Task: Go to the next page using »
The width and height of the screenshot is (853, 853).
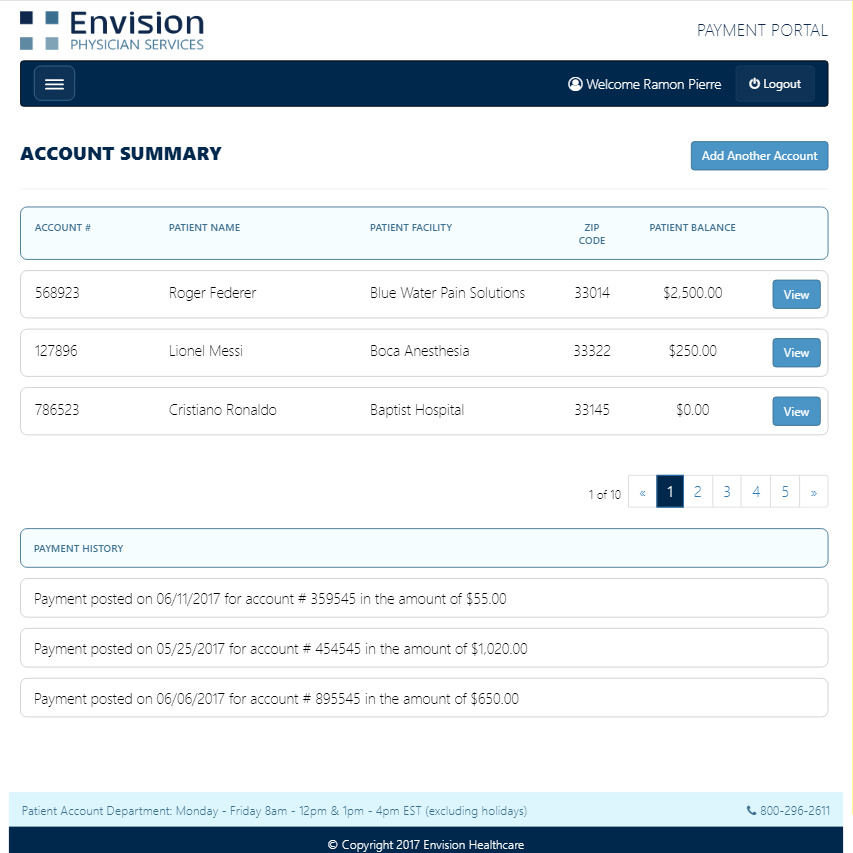Action: tap(814, 492)
